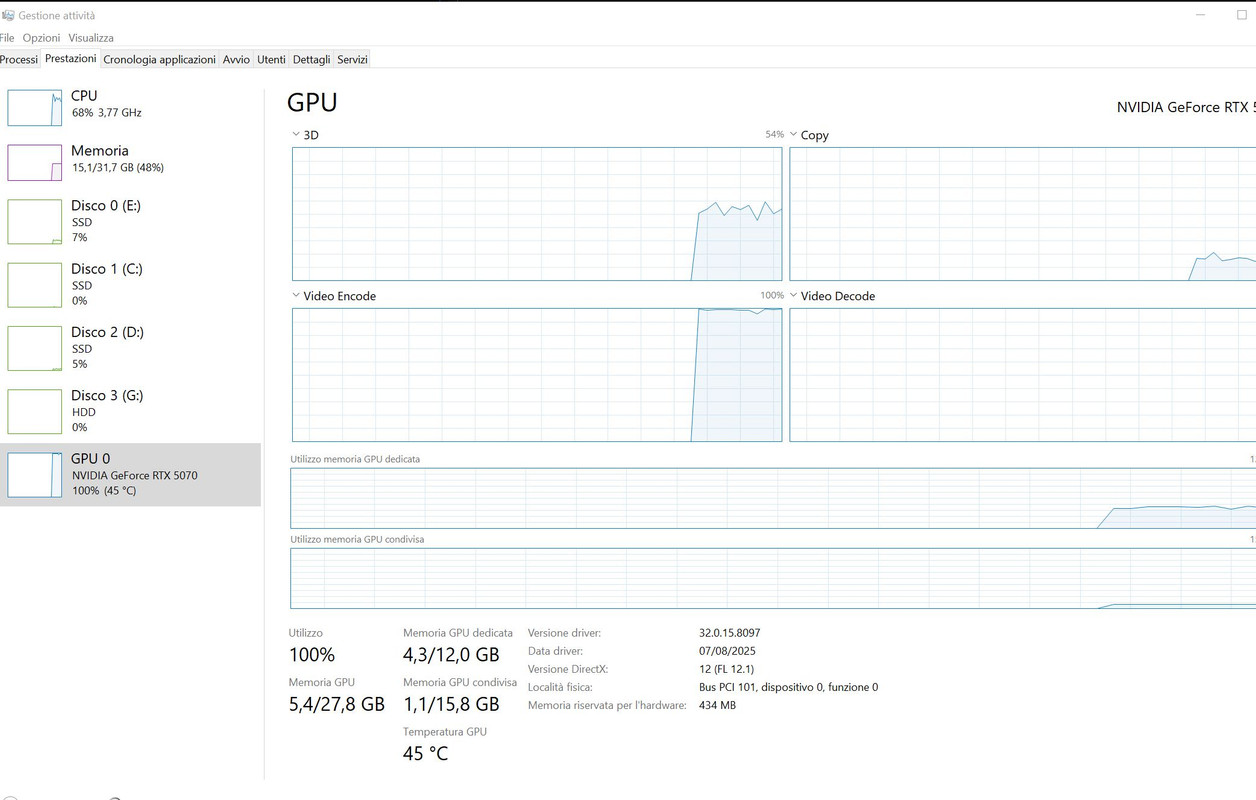1256x800 pixels.
Task: Click the 5,4/27,8 GB memory value
Action: (x=337, y=704)
